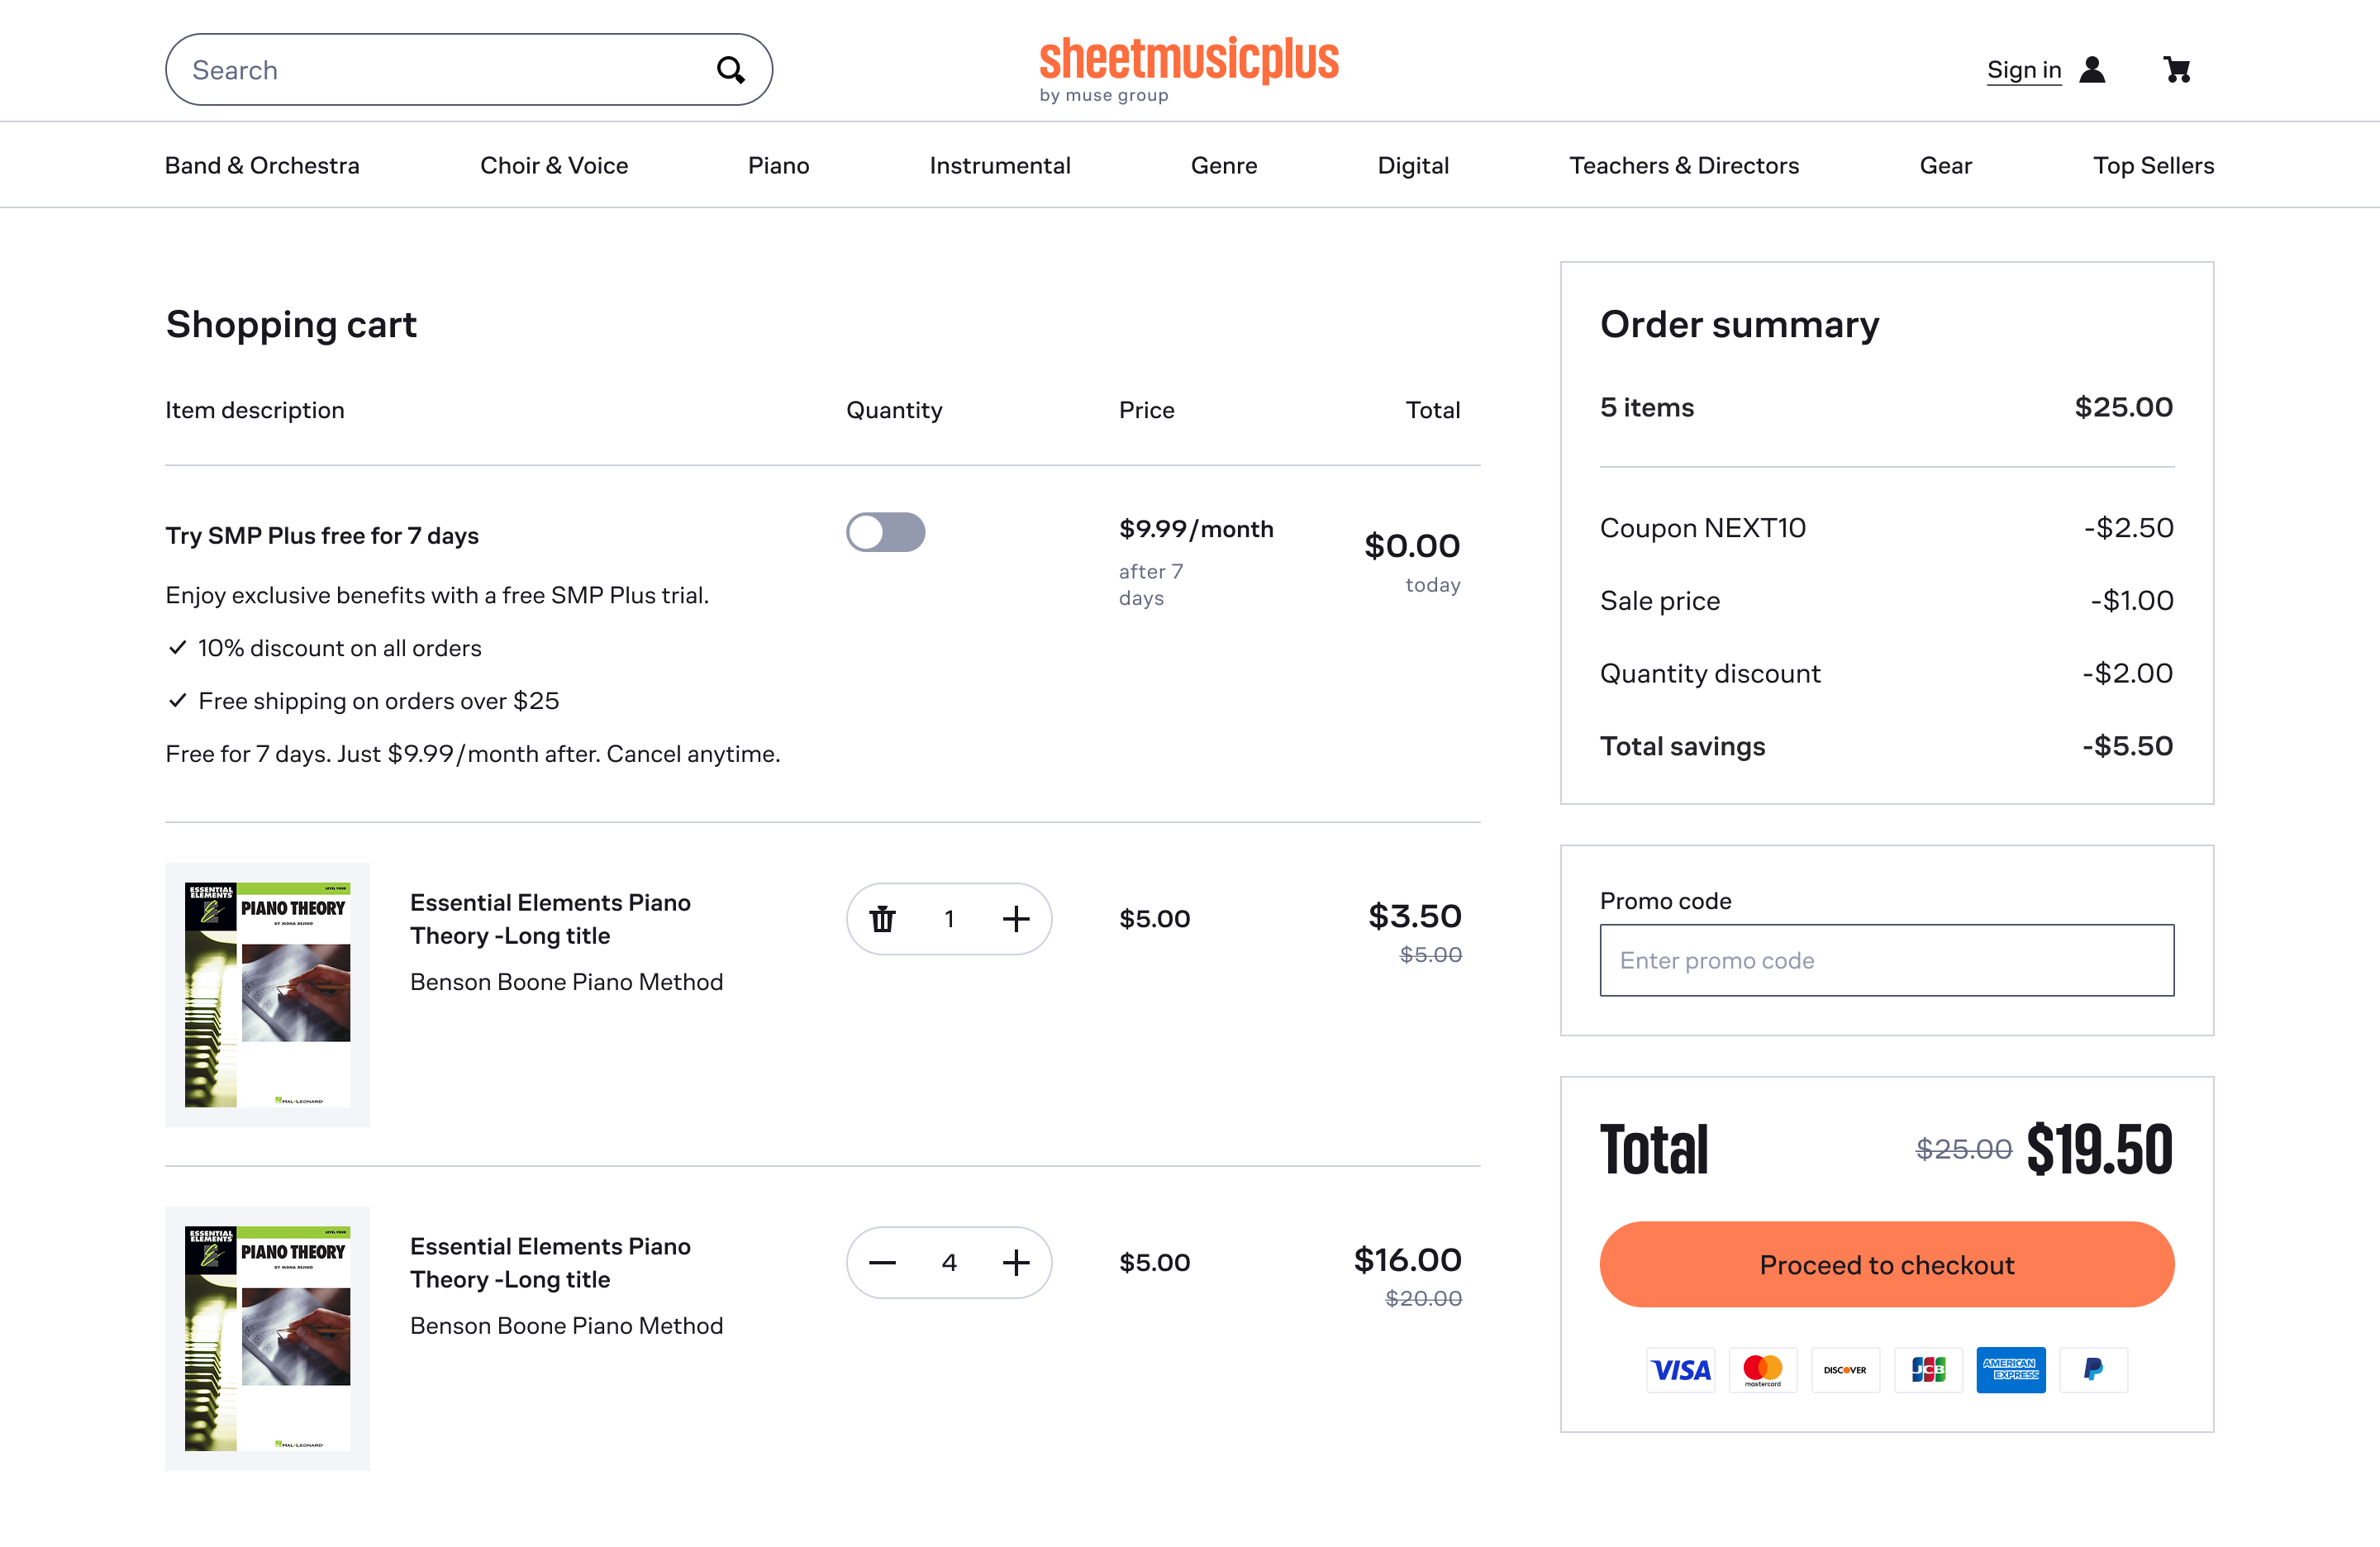
Task: Click the PayPal payment icon
Action: tap(2093, 1370)
